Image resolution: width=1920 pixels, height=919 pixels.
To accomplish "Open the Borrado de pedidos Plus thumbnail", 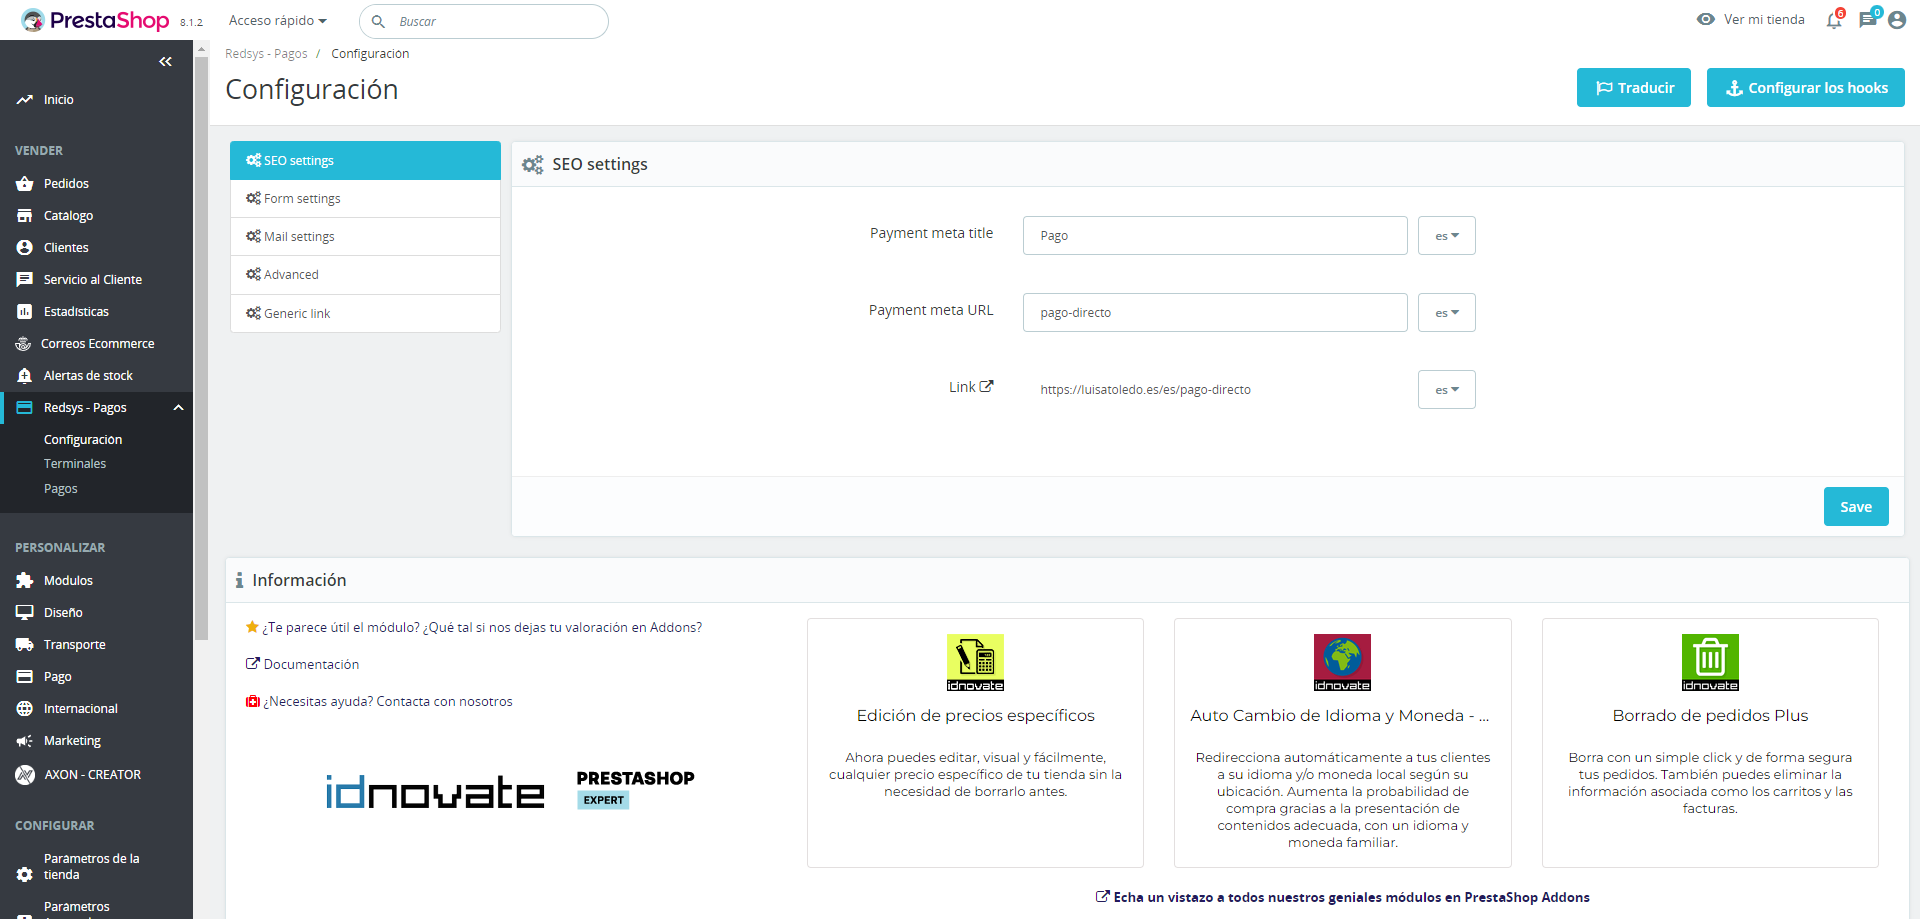I will (x=1711, y=663).
